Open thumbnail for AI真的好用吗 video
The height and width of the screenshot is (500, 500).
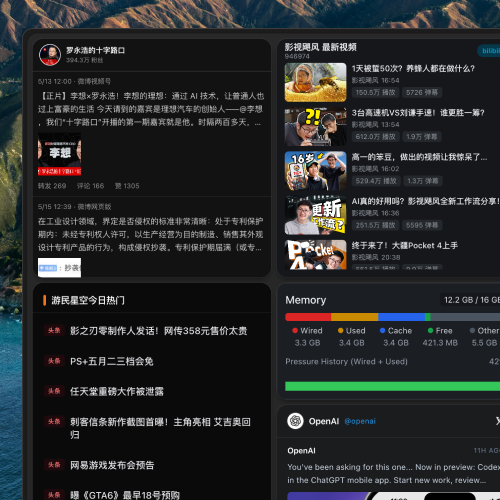tap(315, 215)
